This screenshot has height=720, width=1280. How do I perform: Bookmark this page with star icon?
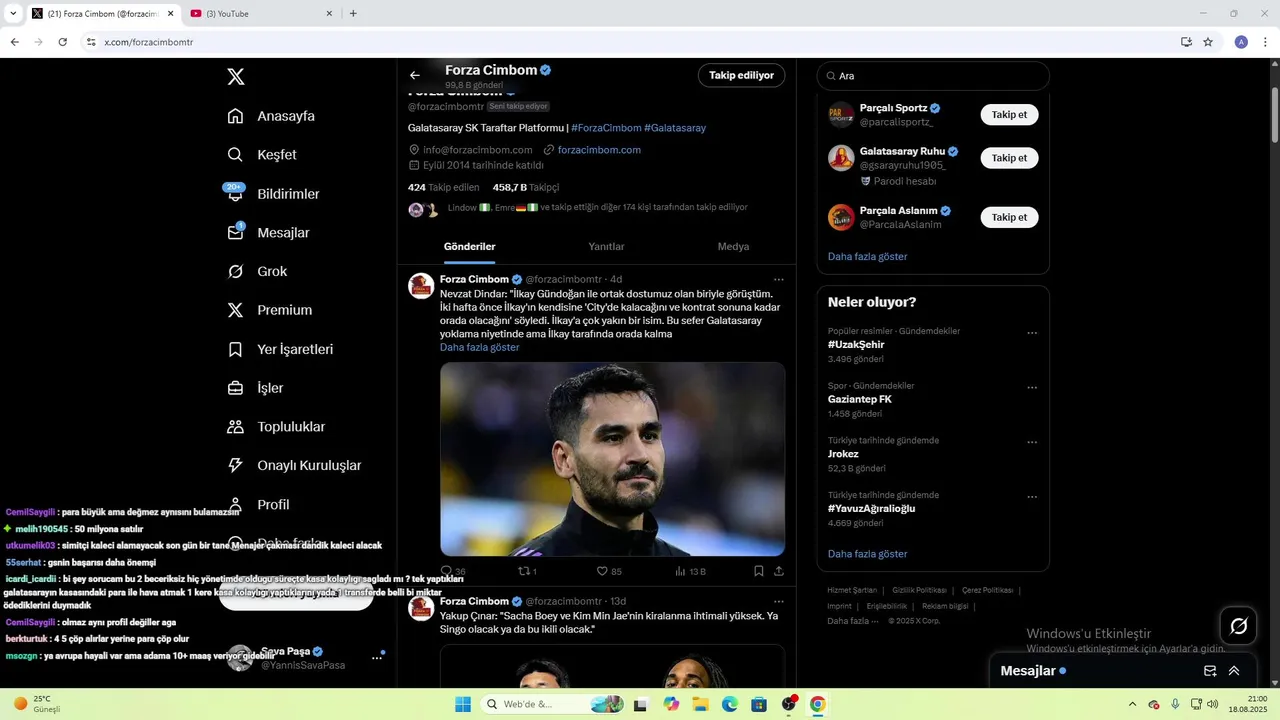[x=1208, y=42]
